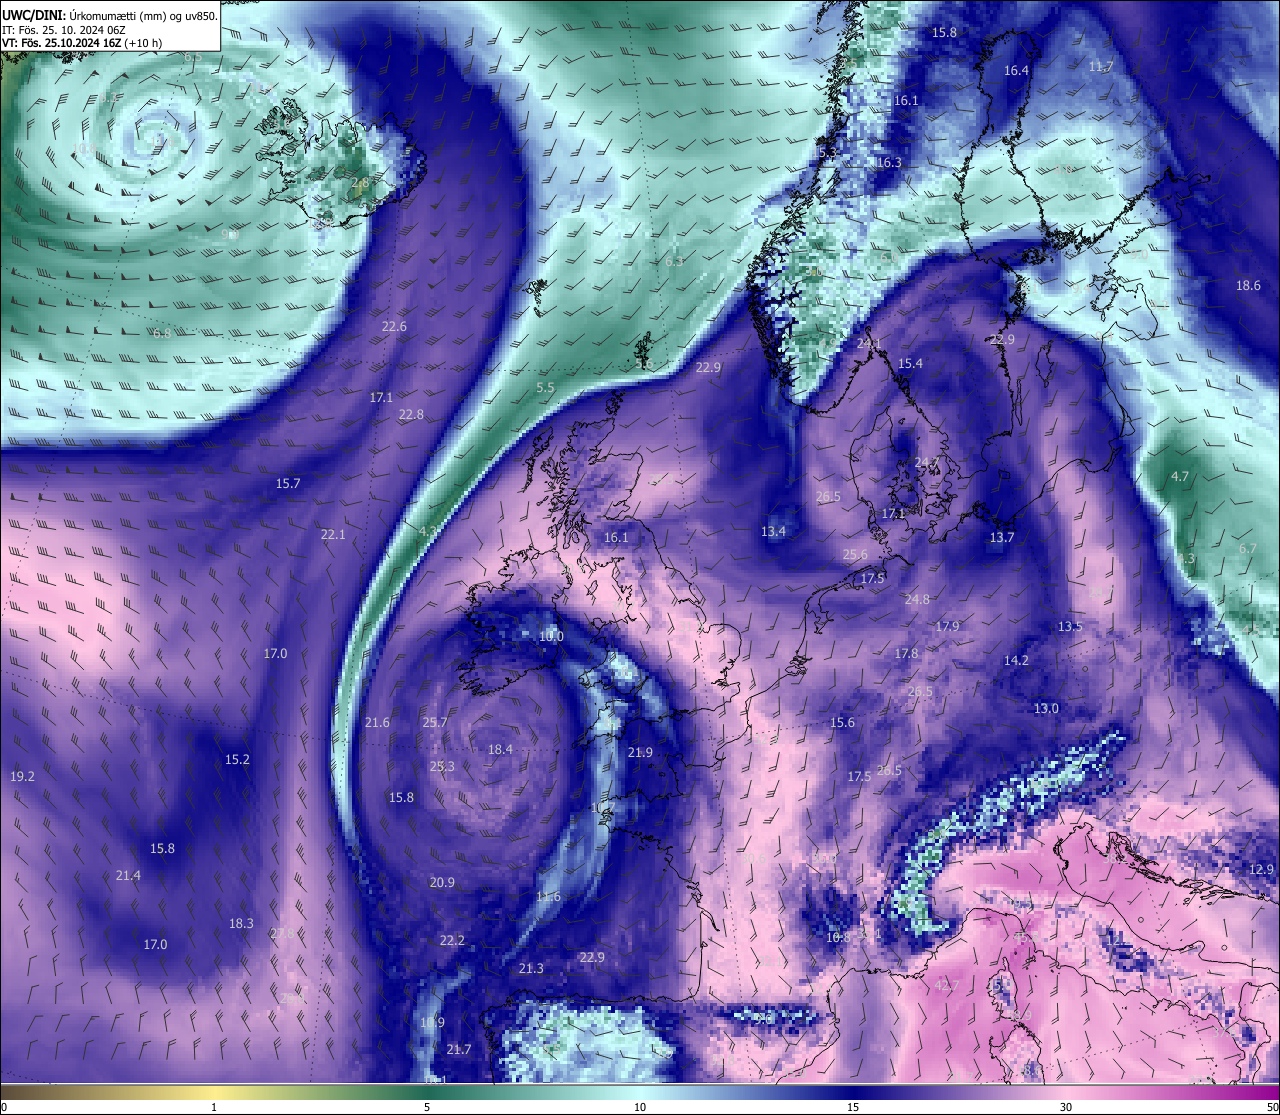Click the '13.7' value label on the map
1280x1115 pixels.
click(x=1002, y=537)
